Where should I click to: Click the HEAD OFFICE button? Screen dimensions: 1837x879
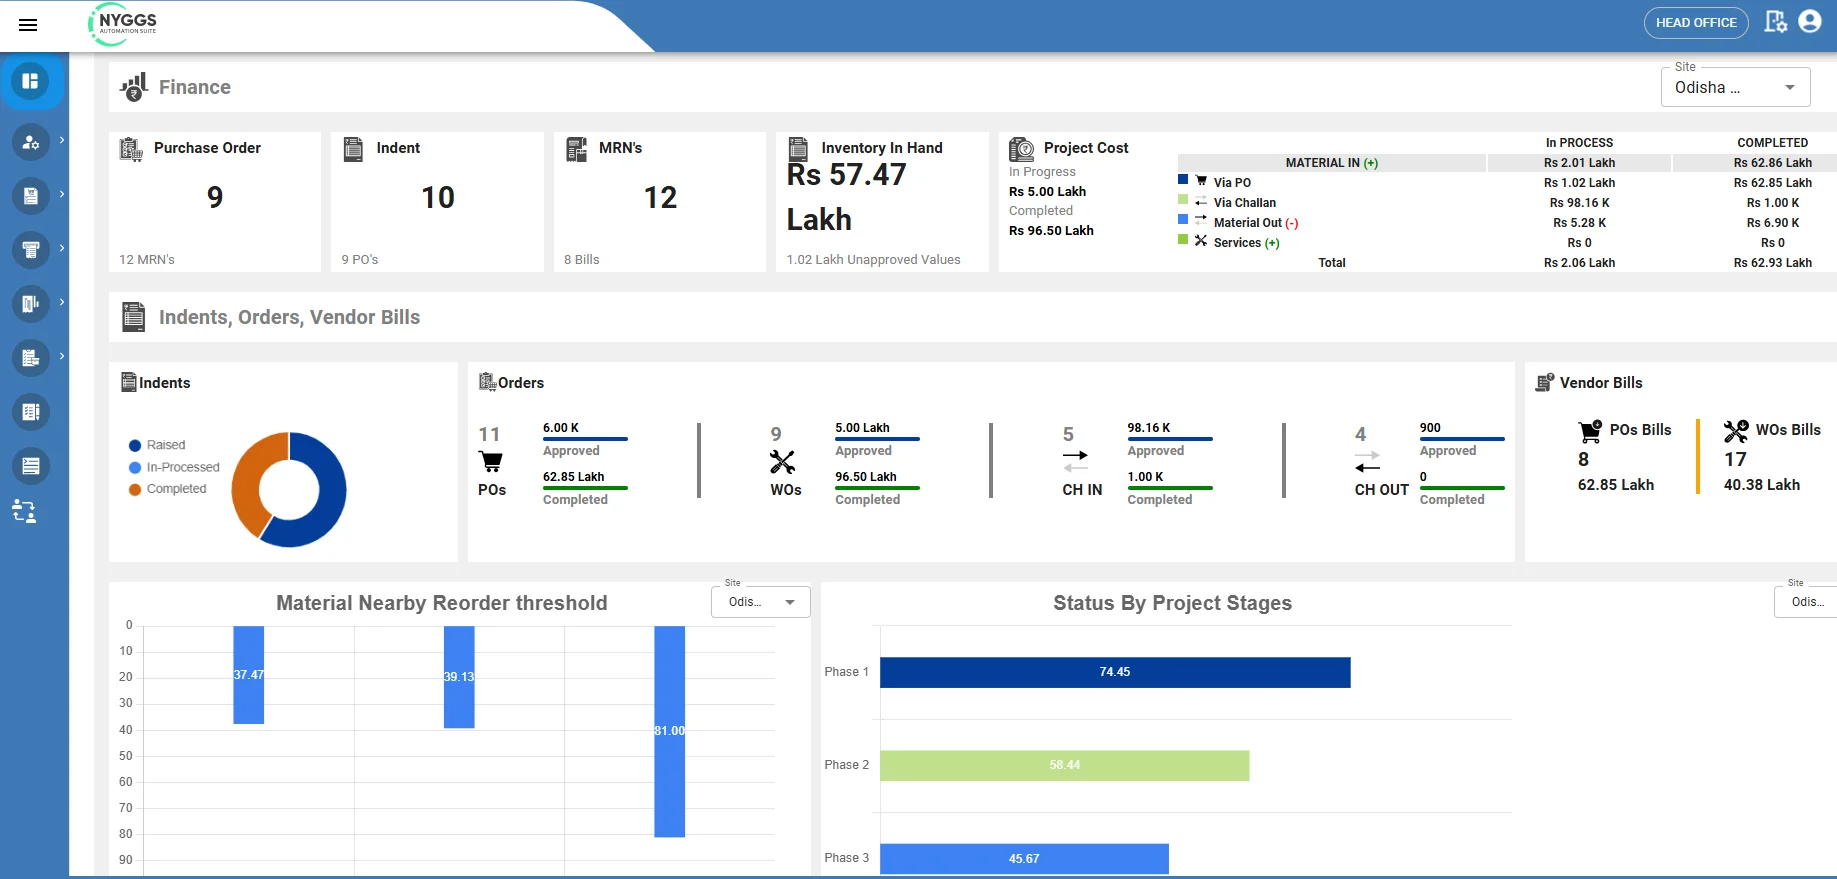click(1696, 23)
